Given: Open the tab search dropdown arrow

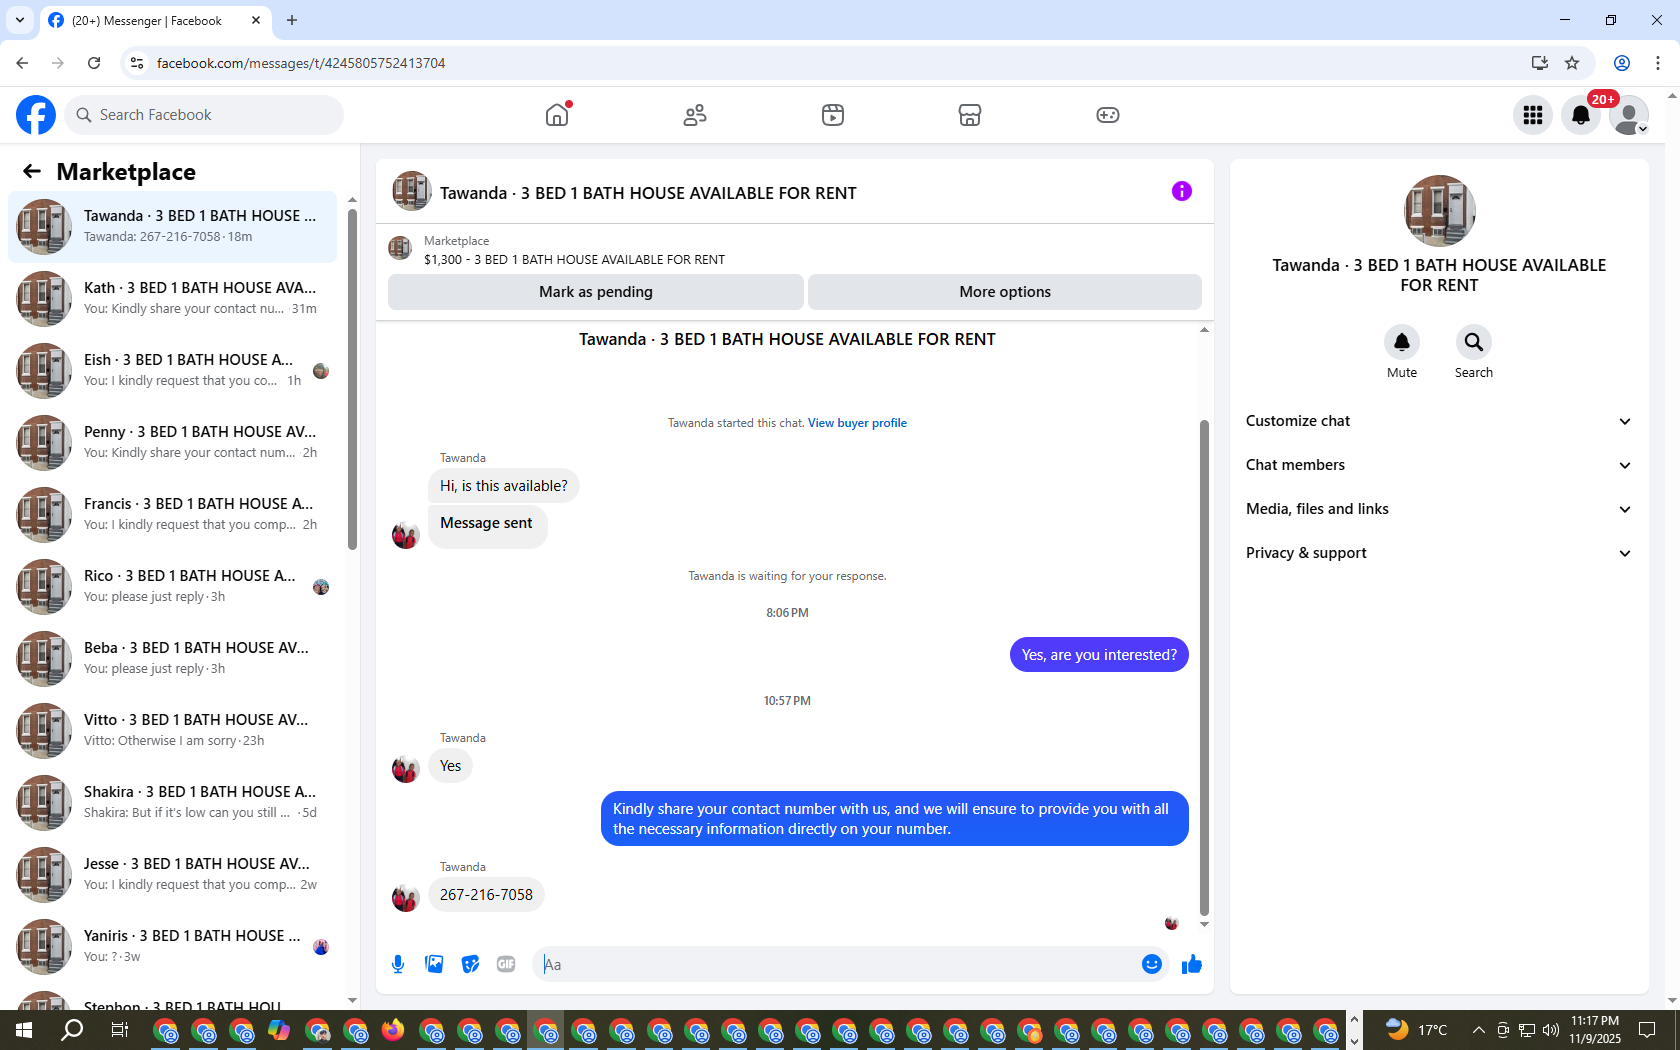Looking at the screenshot, I should pyautogui.click(x=20, y=20).
